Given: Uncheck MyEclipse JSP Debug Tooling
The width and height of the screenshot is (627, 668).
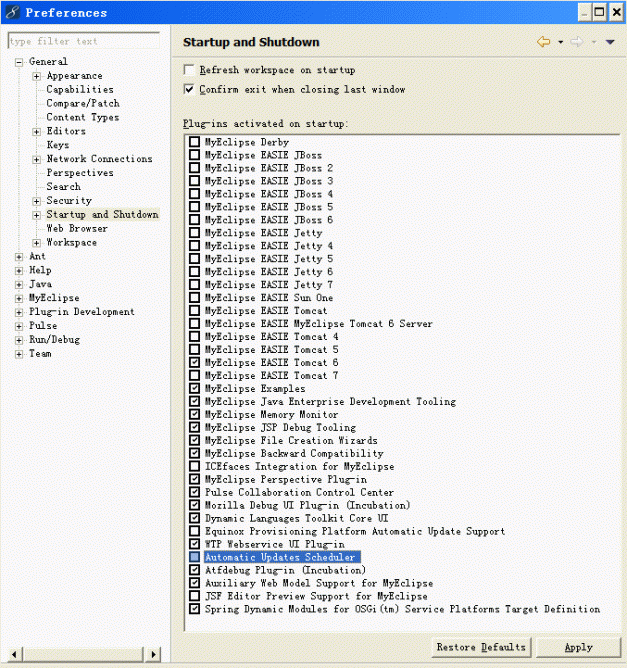Looking at the screenshot, I should pos(194,427).
